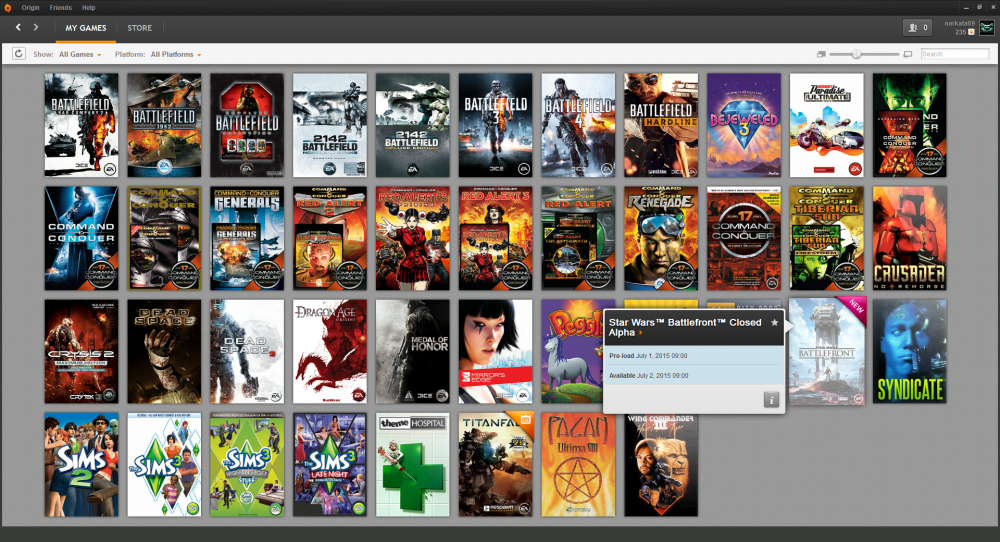Select the Red Alert 2 tile
The image size is (1000, 542).
click(330, 238)
